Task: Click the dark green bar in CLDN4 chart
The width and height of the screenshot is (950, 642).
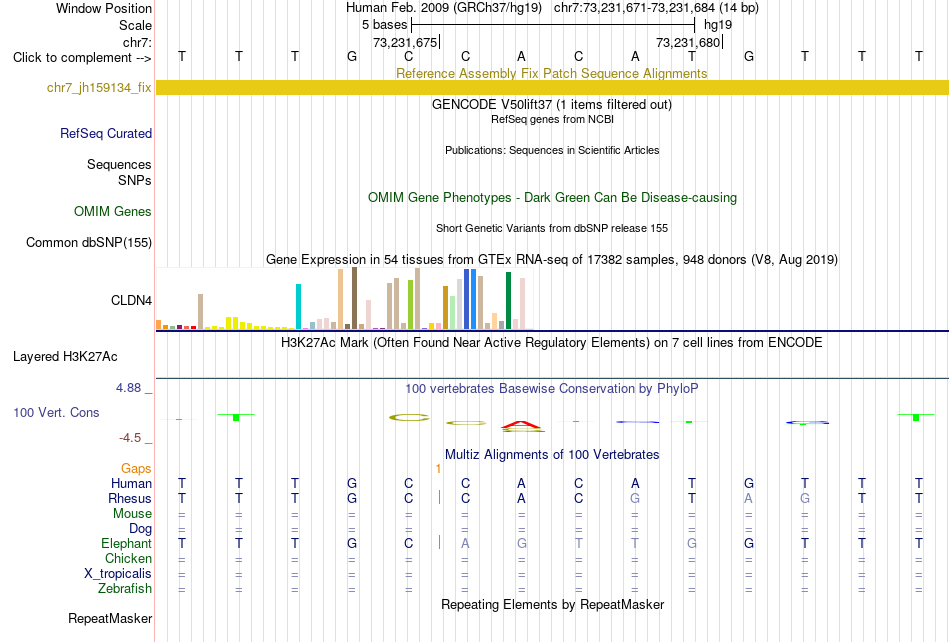Action: click(508, 300)
